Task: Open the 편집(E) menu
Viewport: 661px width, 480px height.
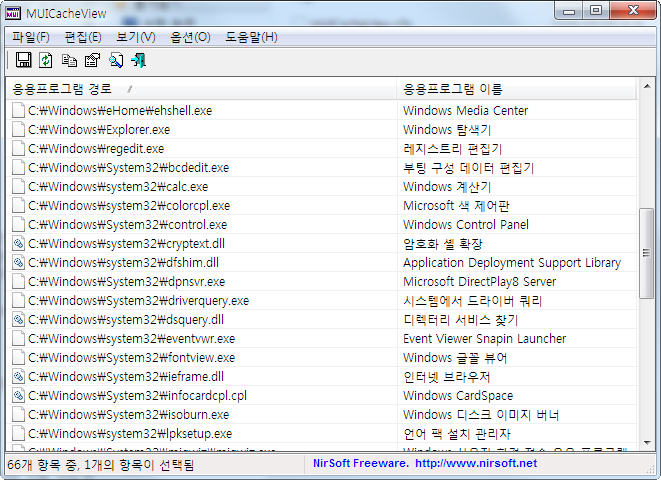Action: (83, 37)
